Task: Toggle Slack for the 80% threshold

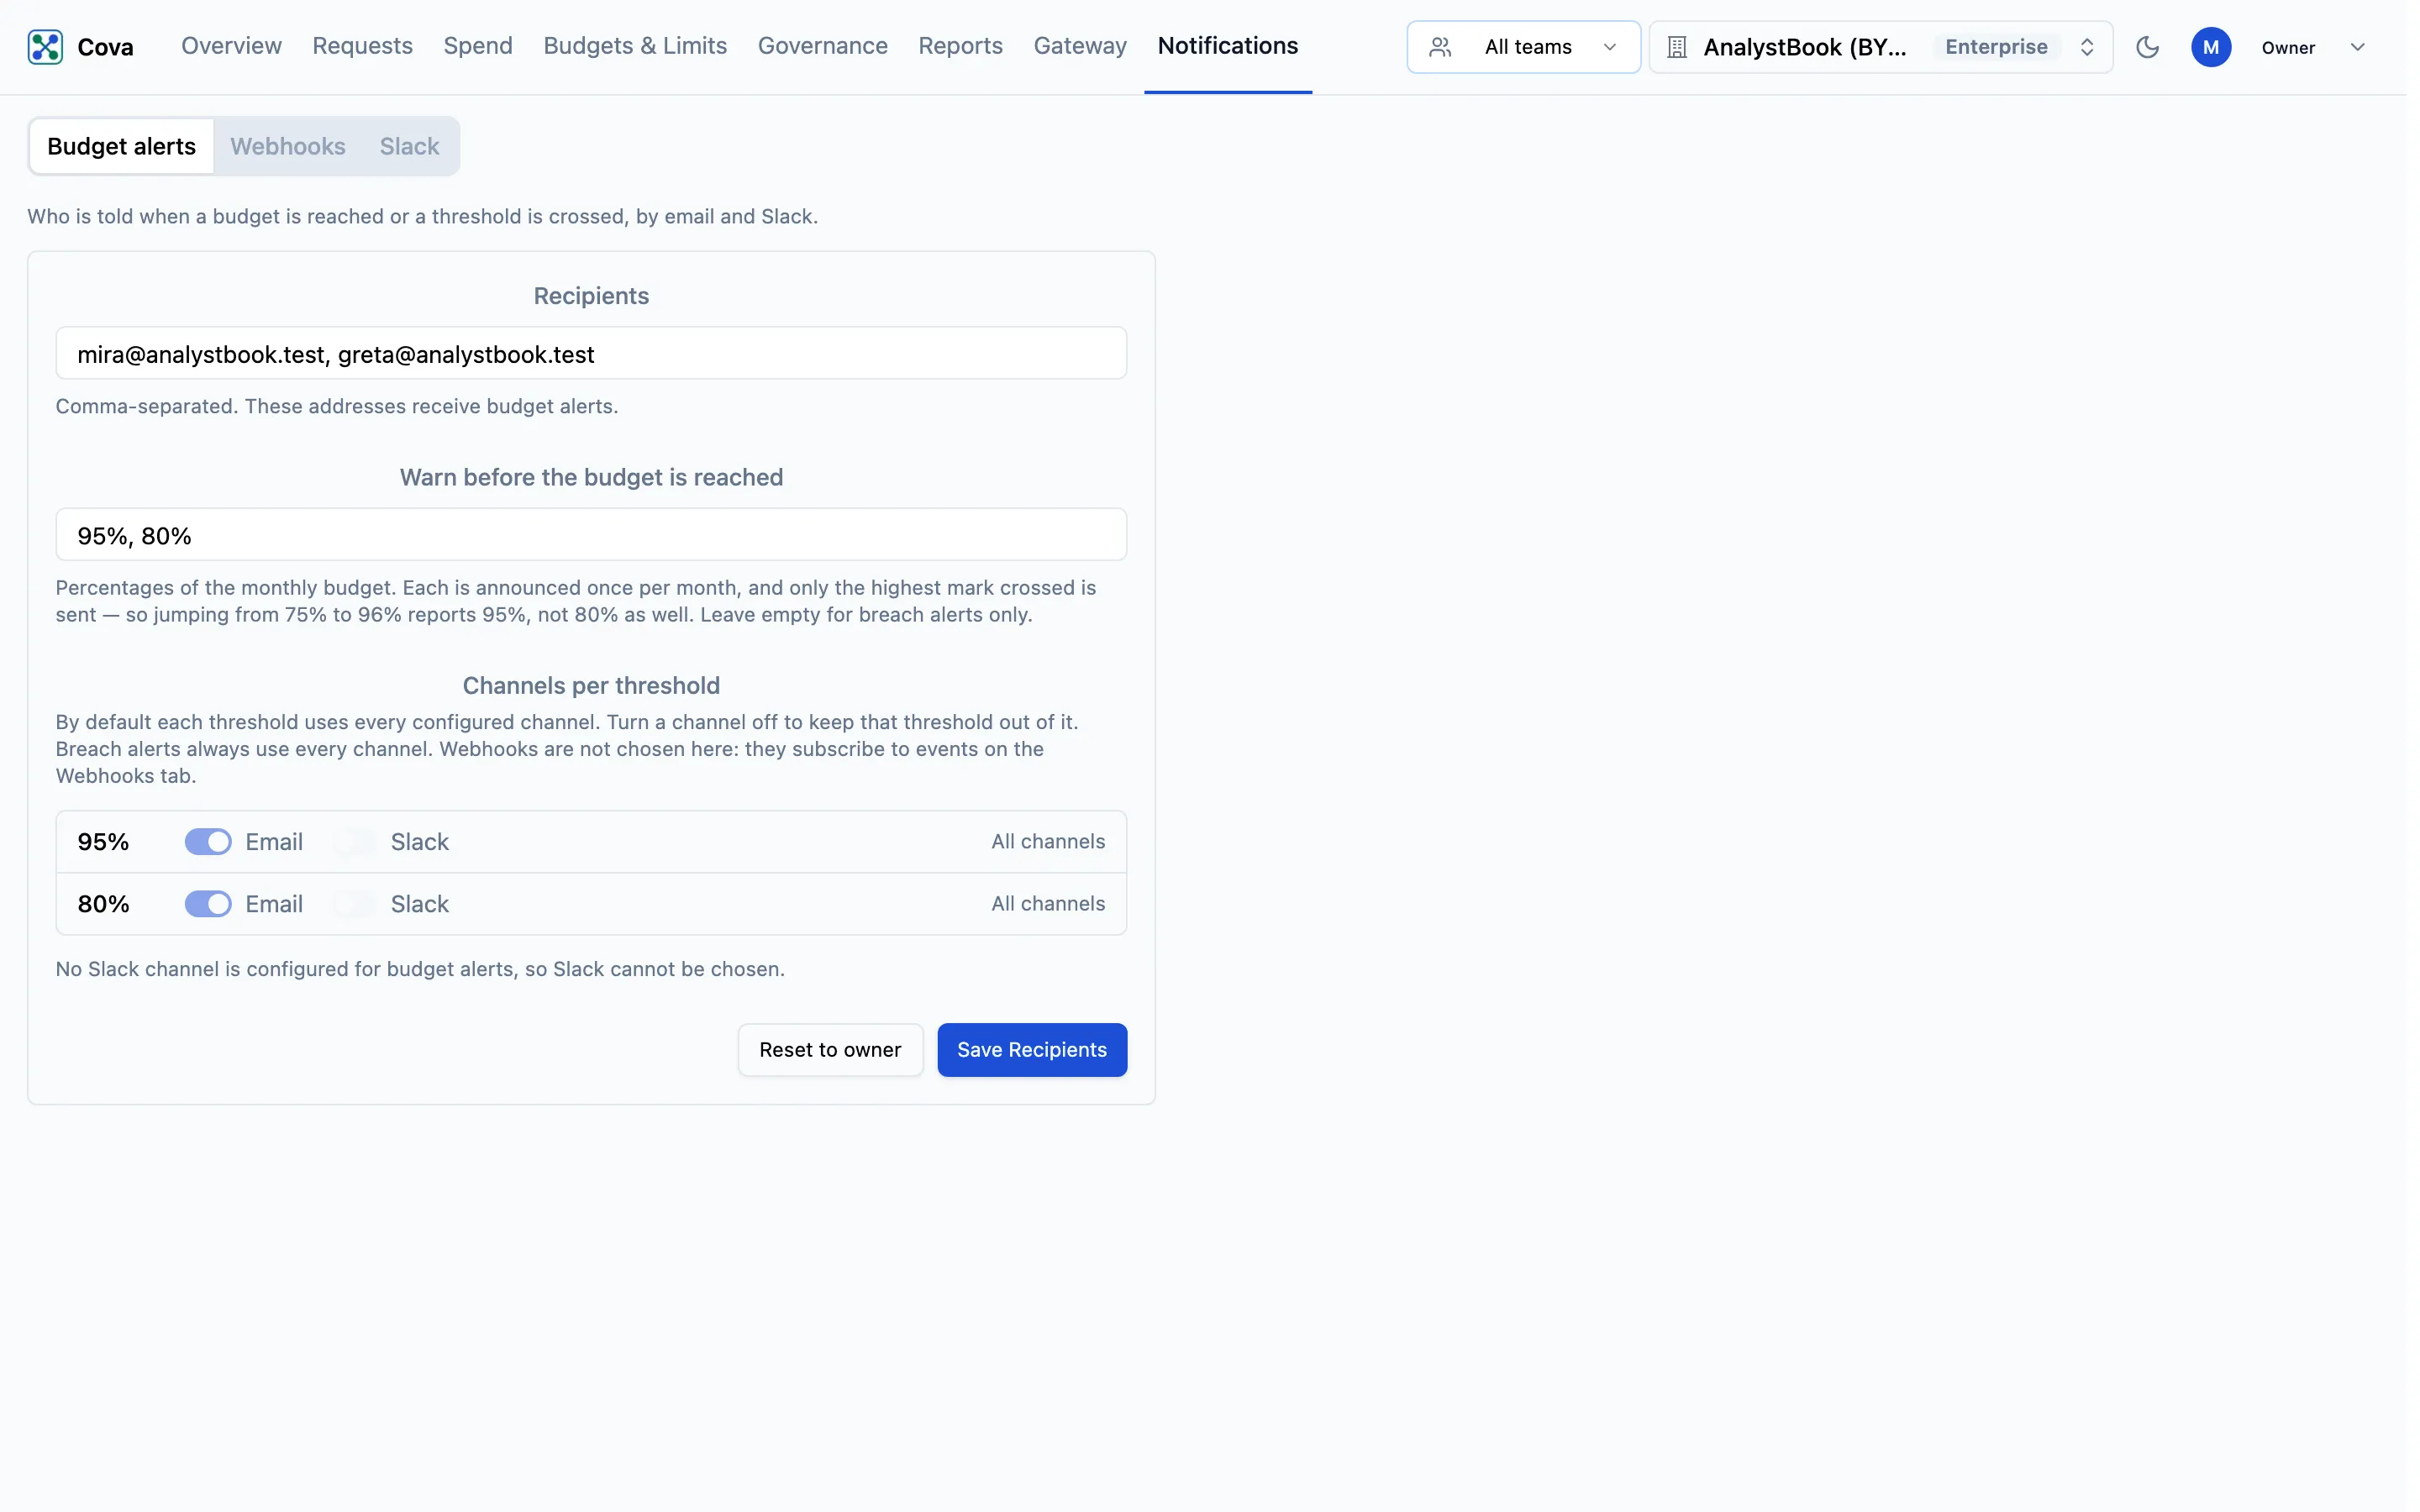Action: click(354, 904)
